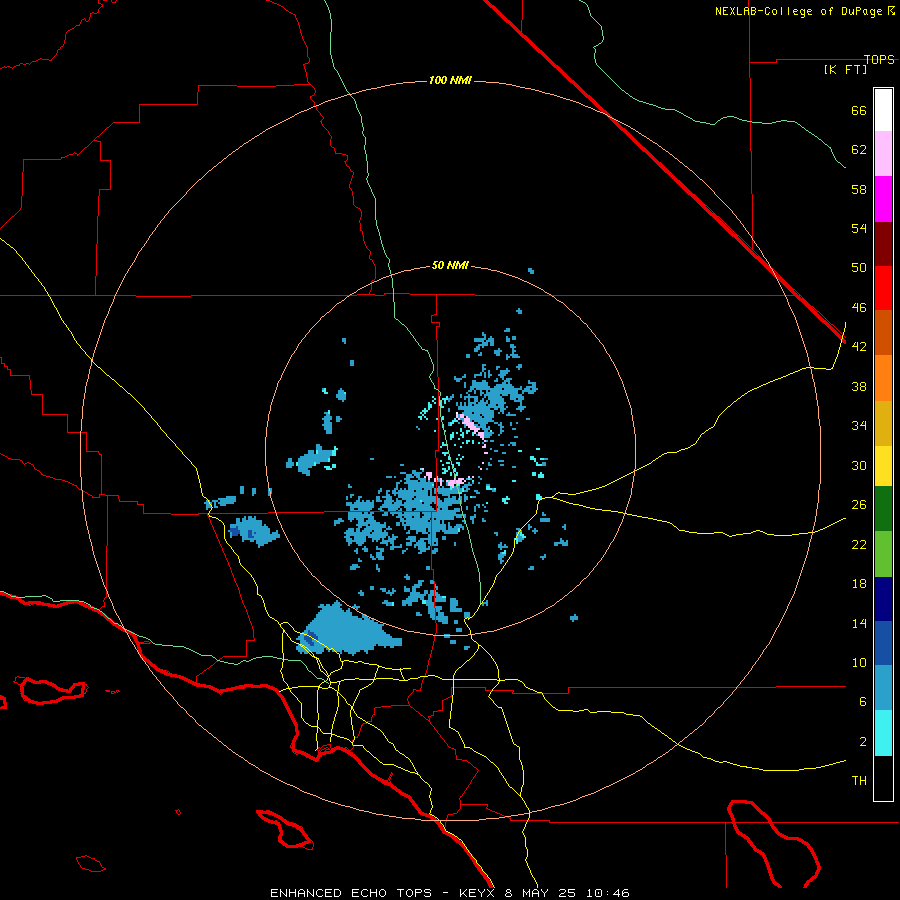
Task: Click the pink diagonal echo streak near radar center
Action: point(472,426)
